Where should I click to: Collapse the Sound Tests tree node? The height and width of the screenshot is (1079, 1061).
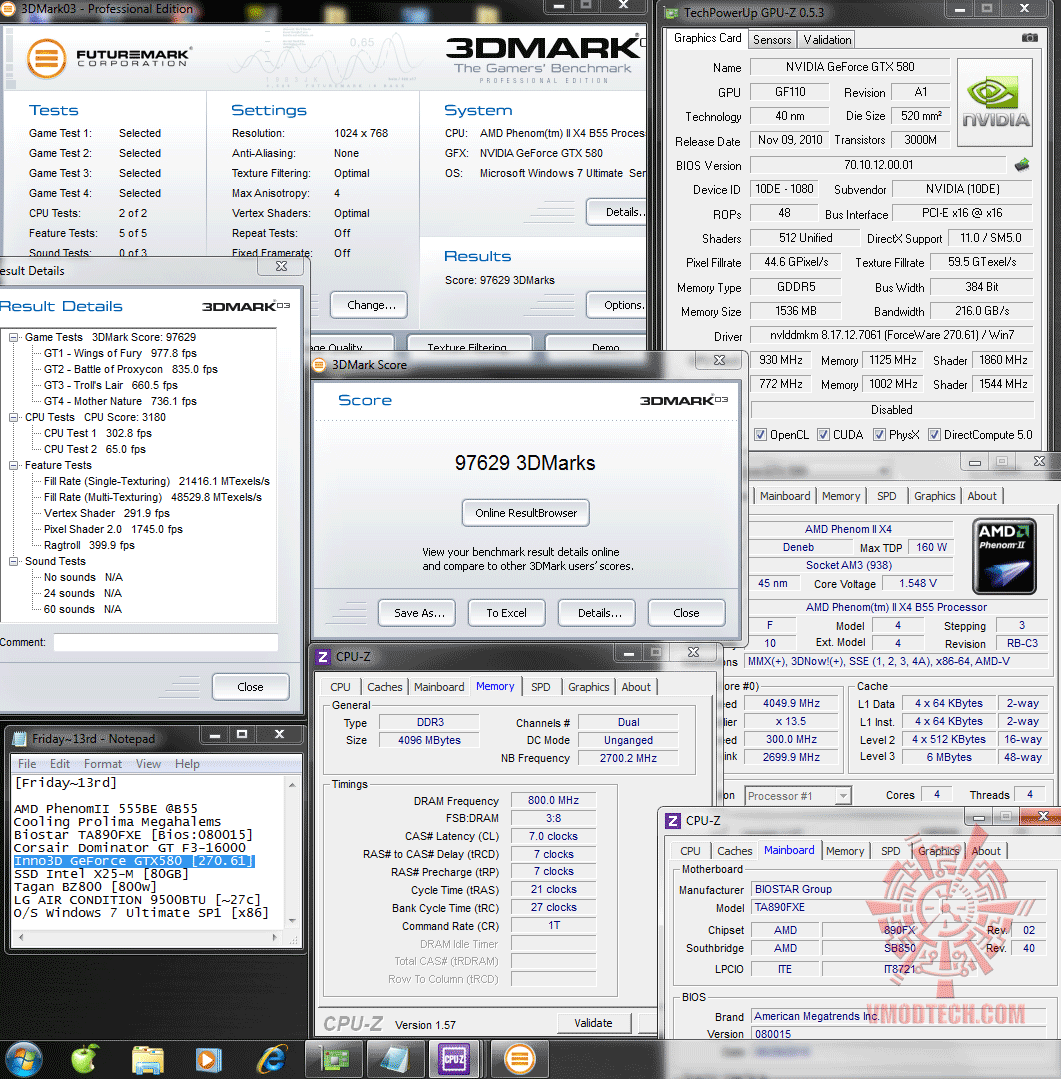[x=13, y=562]
